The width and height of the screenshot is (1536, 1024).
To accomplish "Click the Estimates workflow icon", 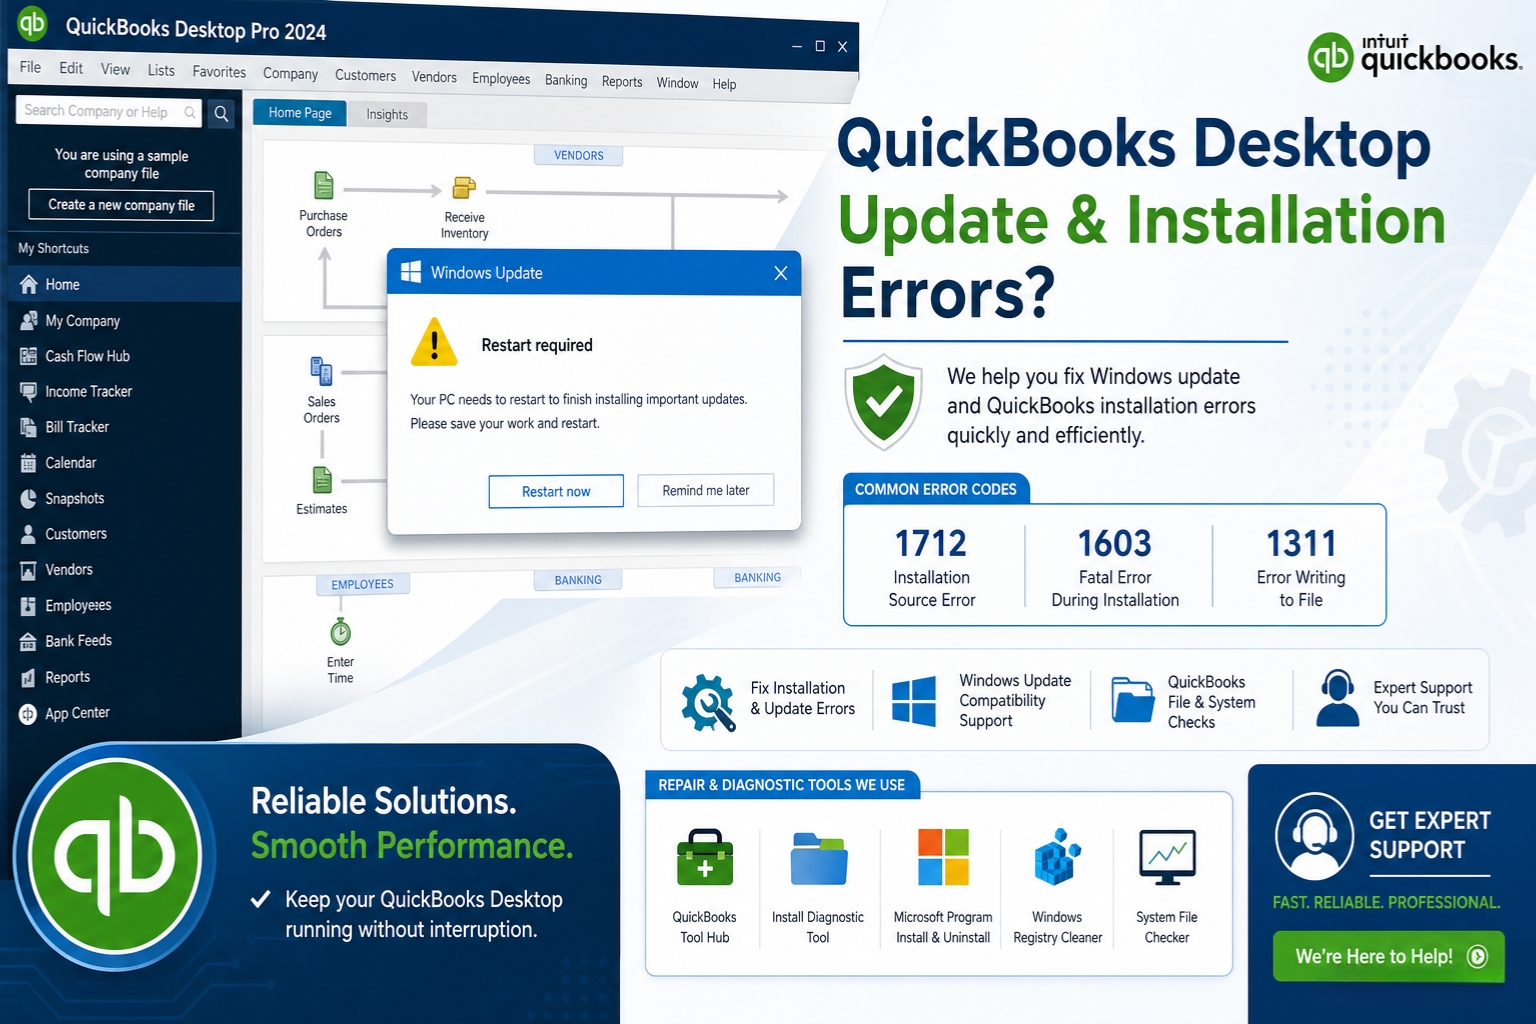I will pyautogui.click(x=322, y=480).
